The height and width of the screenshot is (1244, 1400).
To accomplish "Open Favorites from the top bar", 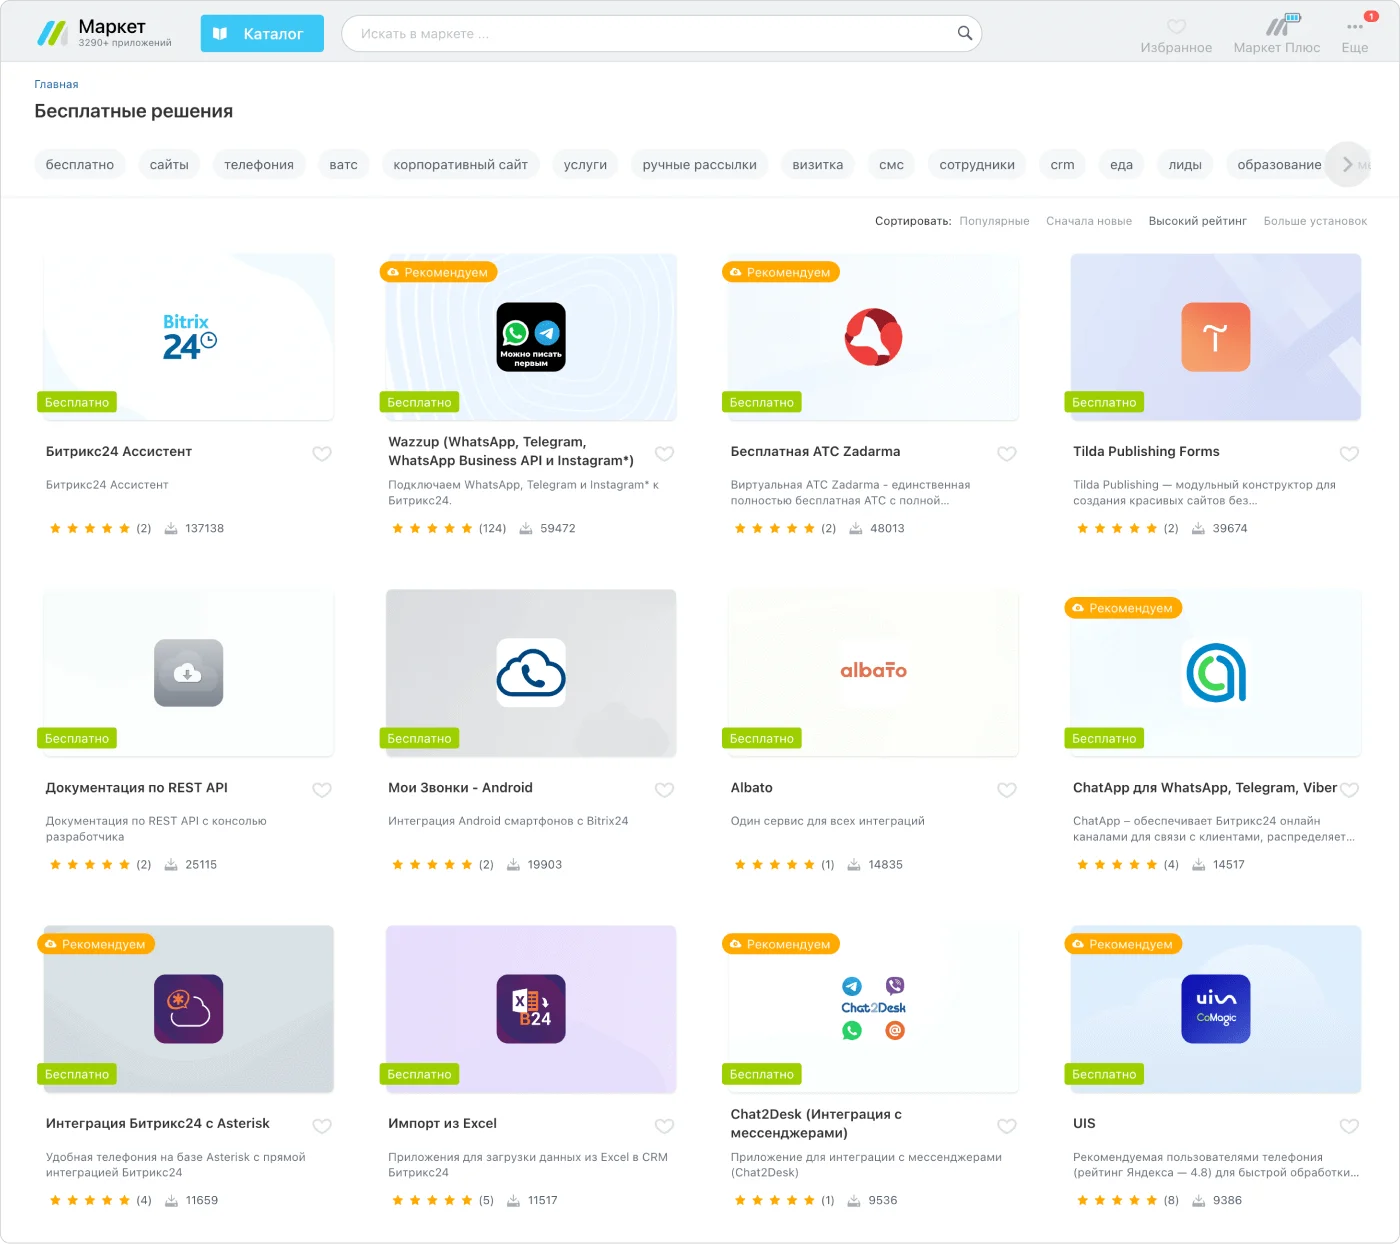I will tap(1176, 35).
